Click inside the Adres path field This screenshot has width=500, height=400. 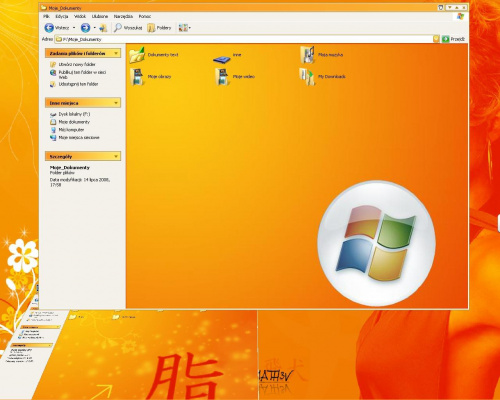click(x=247, y=39)
